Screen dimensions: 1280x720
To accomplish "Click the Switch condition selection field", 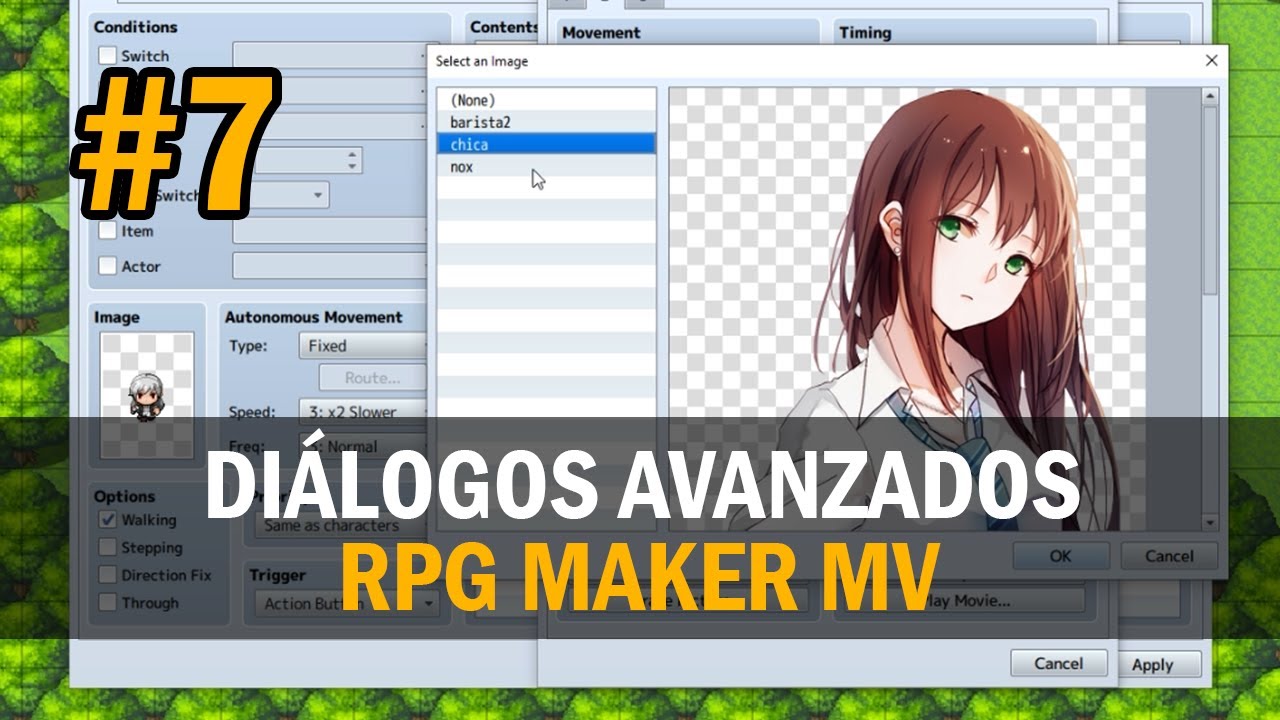I will point(331,56).
